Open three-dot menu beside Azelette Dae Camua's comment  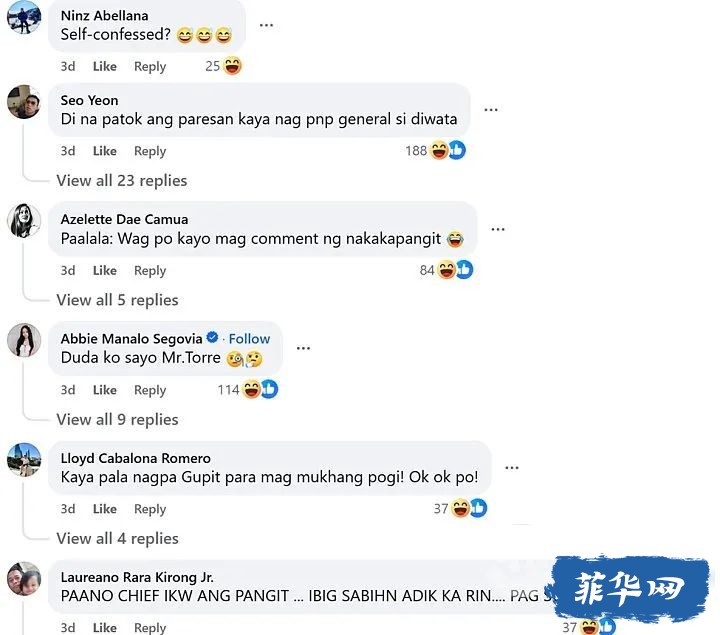tap(498, 229)
